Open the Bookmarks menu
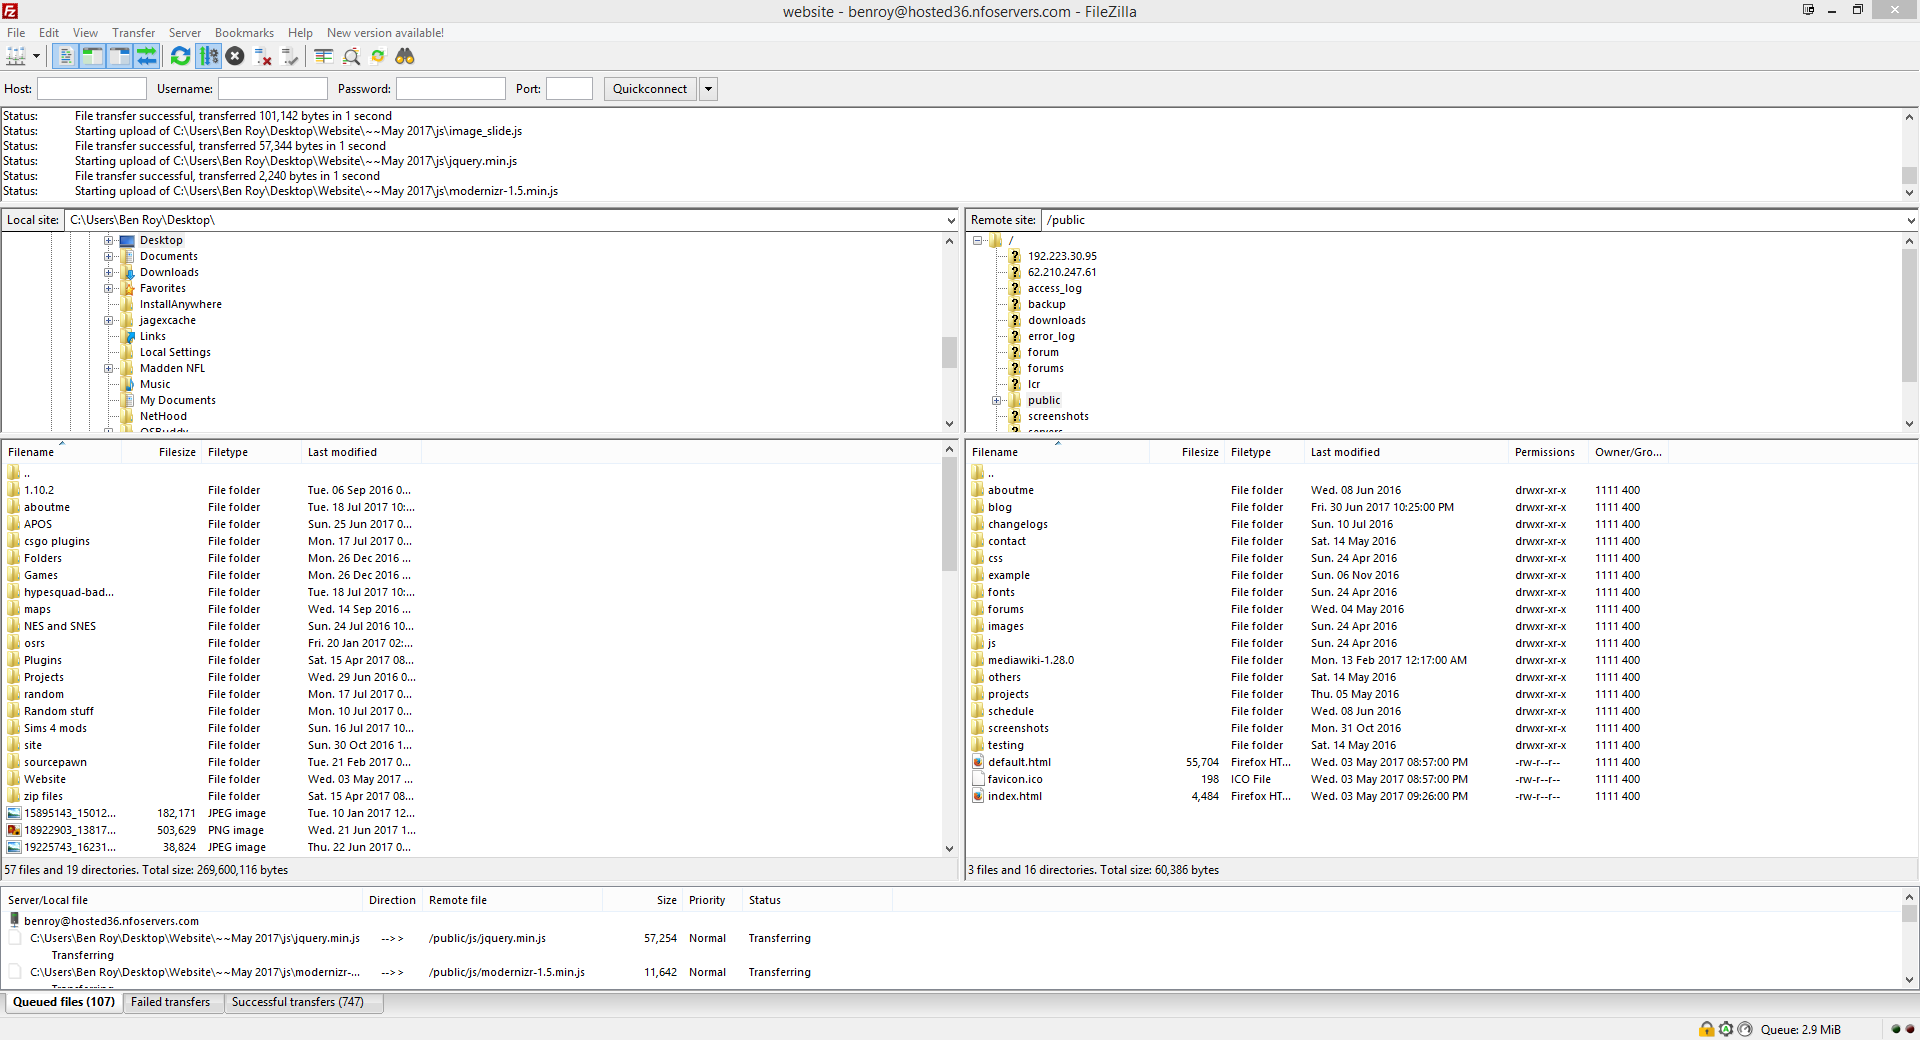 pyautogui.click(x=244, y=33)
